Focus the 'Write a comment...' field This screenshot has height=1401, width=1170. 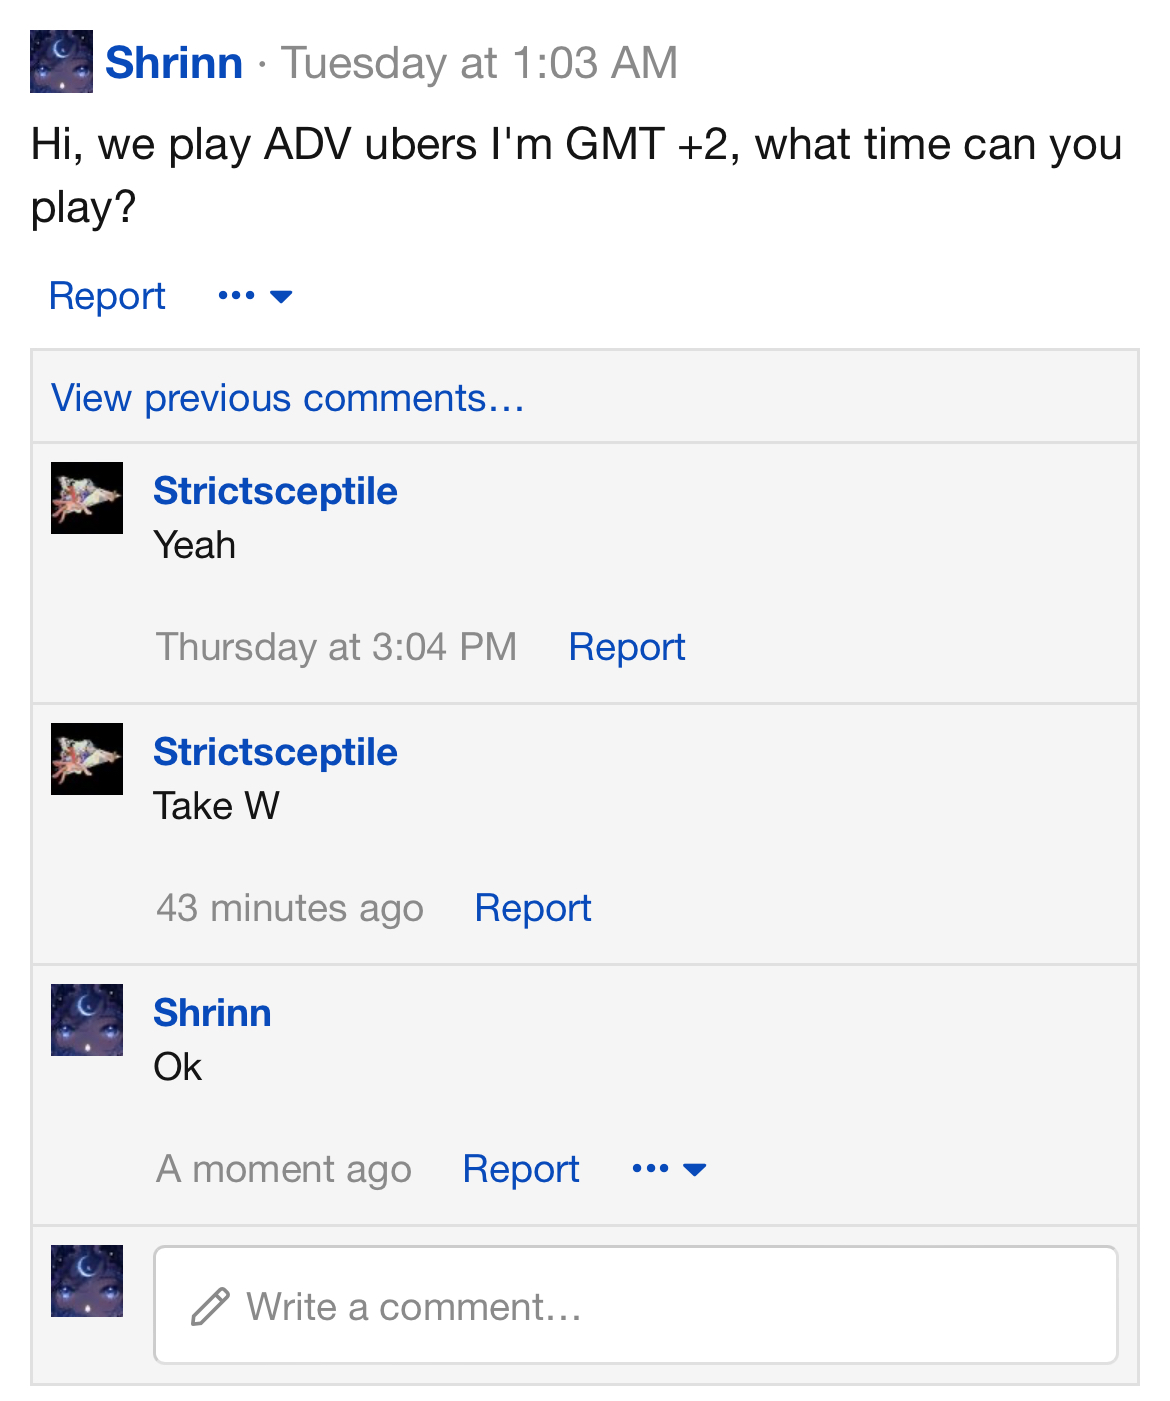(635, 1305)
